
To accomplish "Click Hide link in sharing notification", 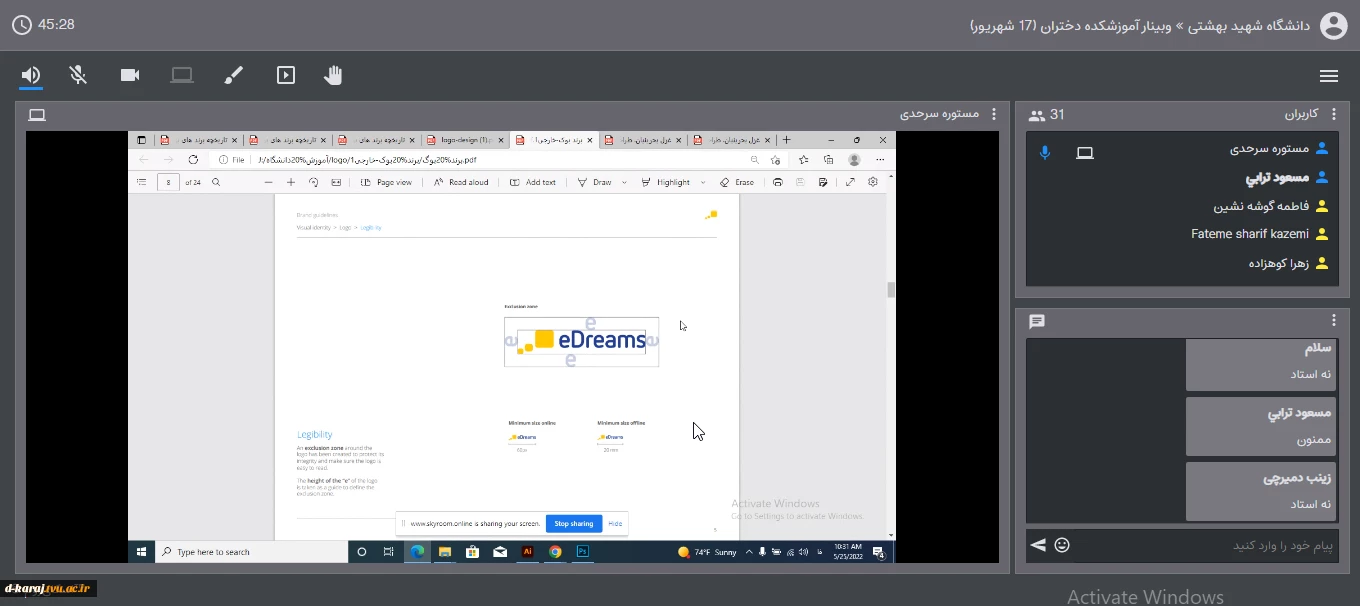I will pos(615,523).
